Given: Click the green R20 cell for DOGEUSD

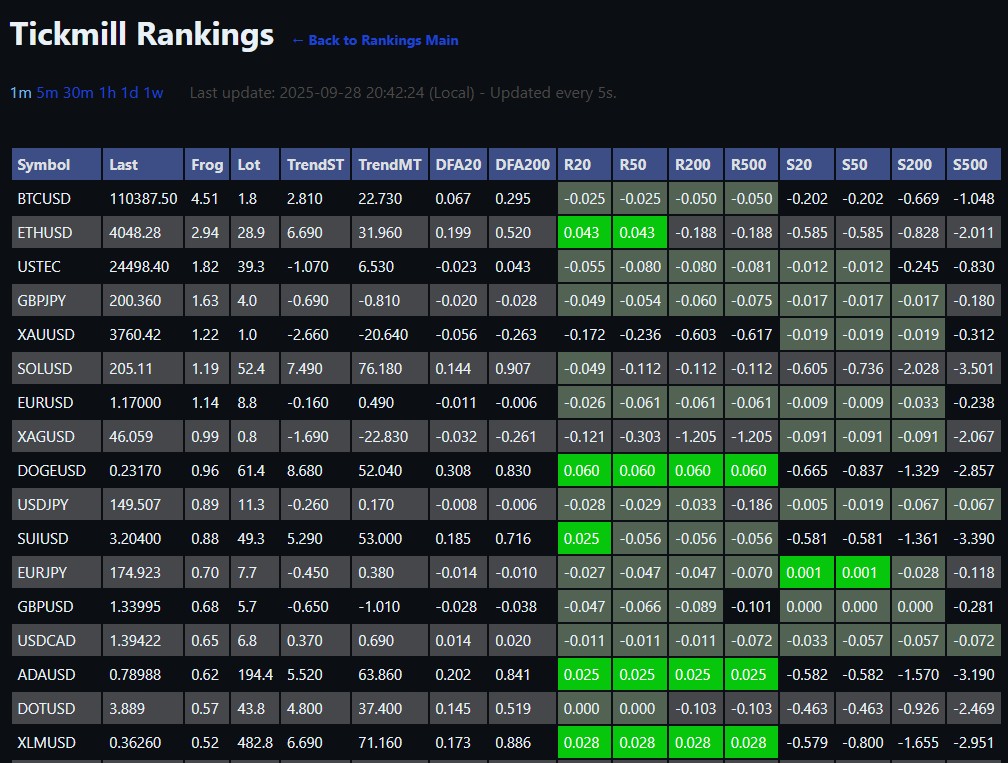Looking at the screenshot, I should 583,471.
